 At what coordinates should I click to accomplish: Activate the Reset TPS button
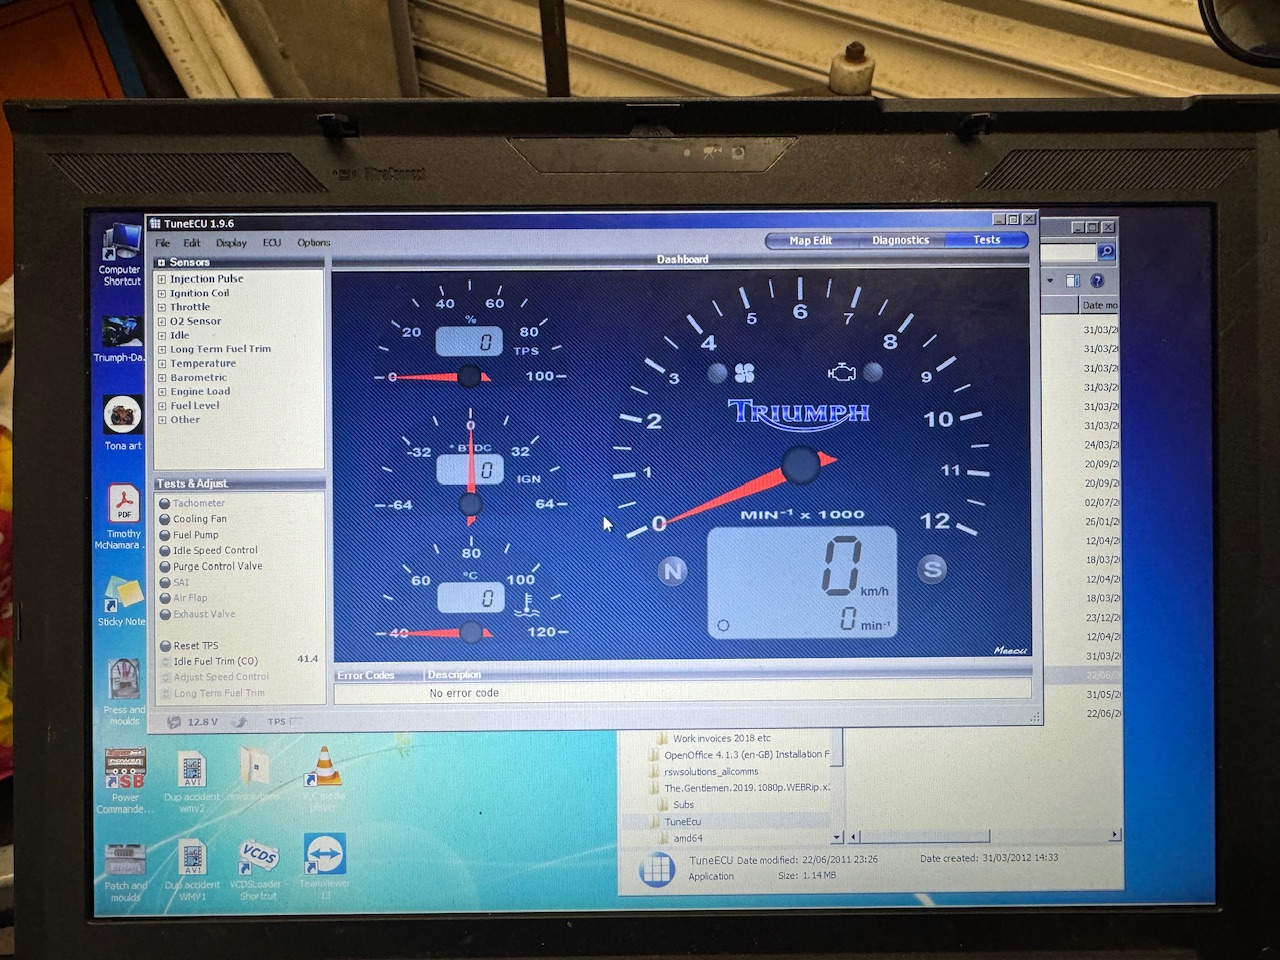165,646
